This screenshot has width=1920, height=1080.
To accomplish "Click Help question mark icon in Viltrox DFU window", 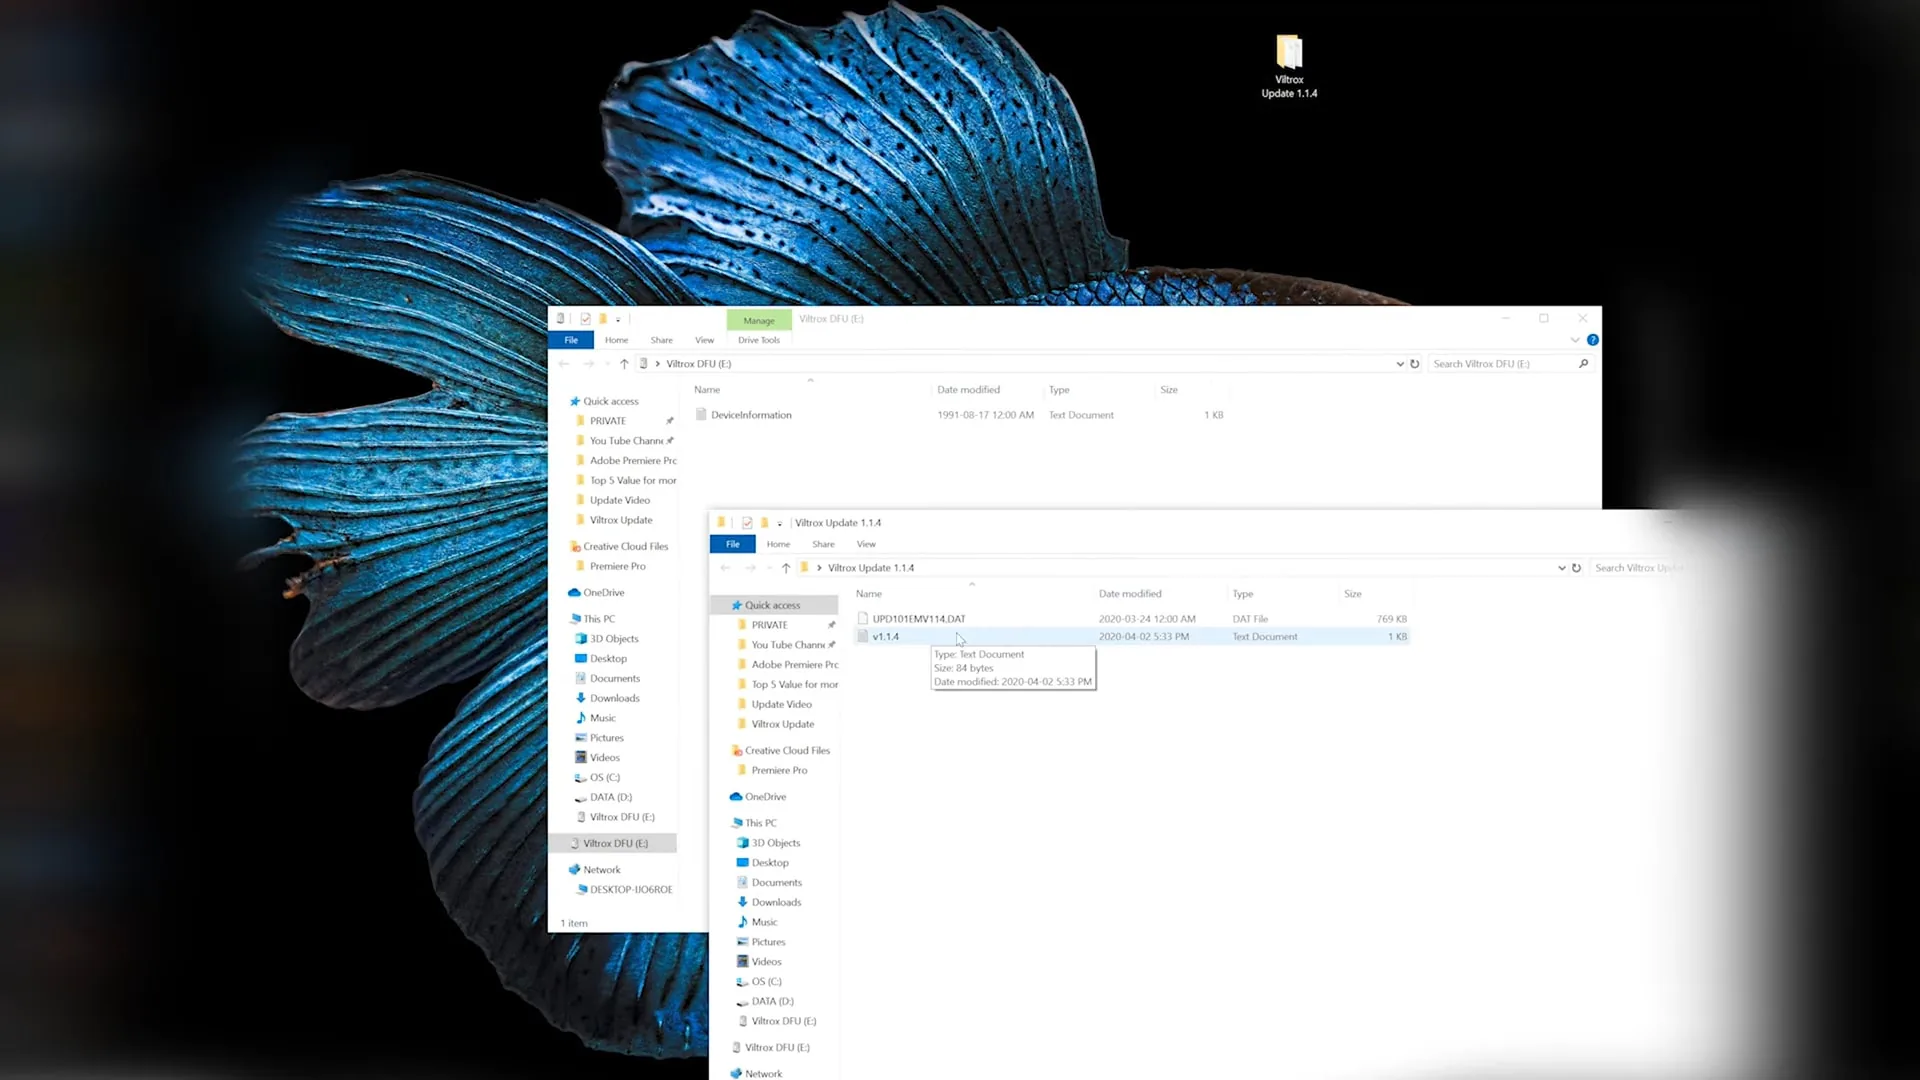I will pos(1593,340).
